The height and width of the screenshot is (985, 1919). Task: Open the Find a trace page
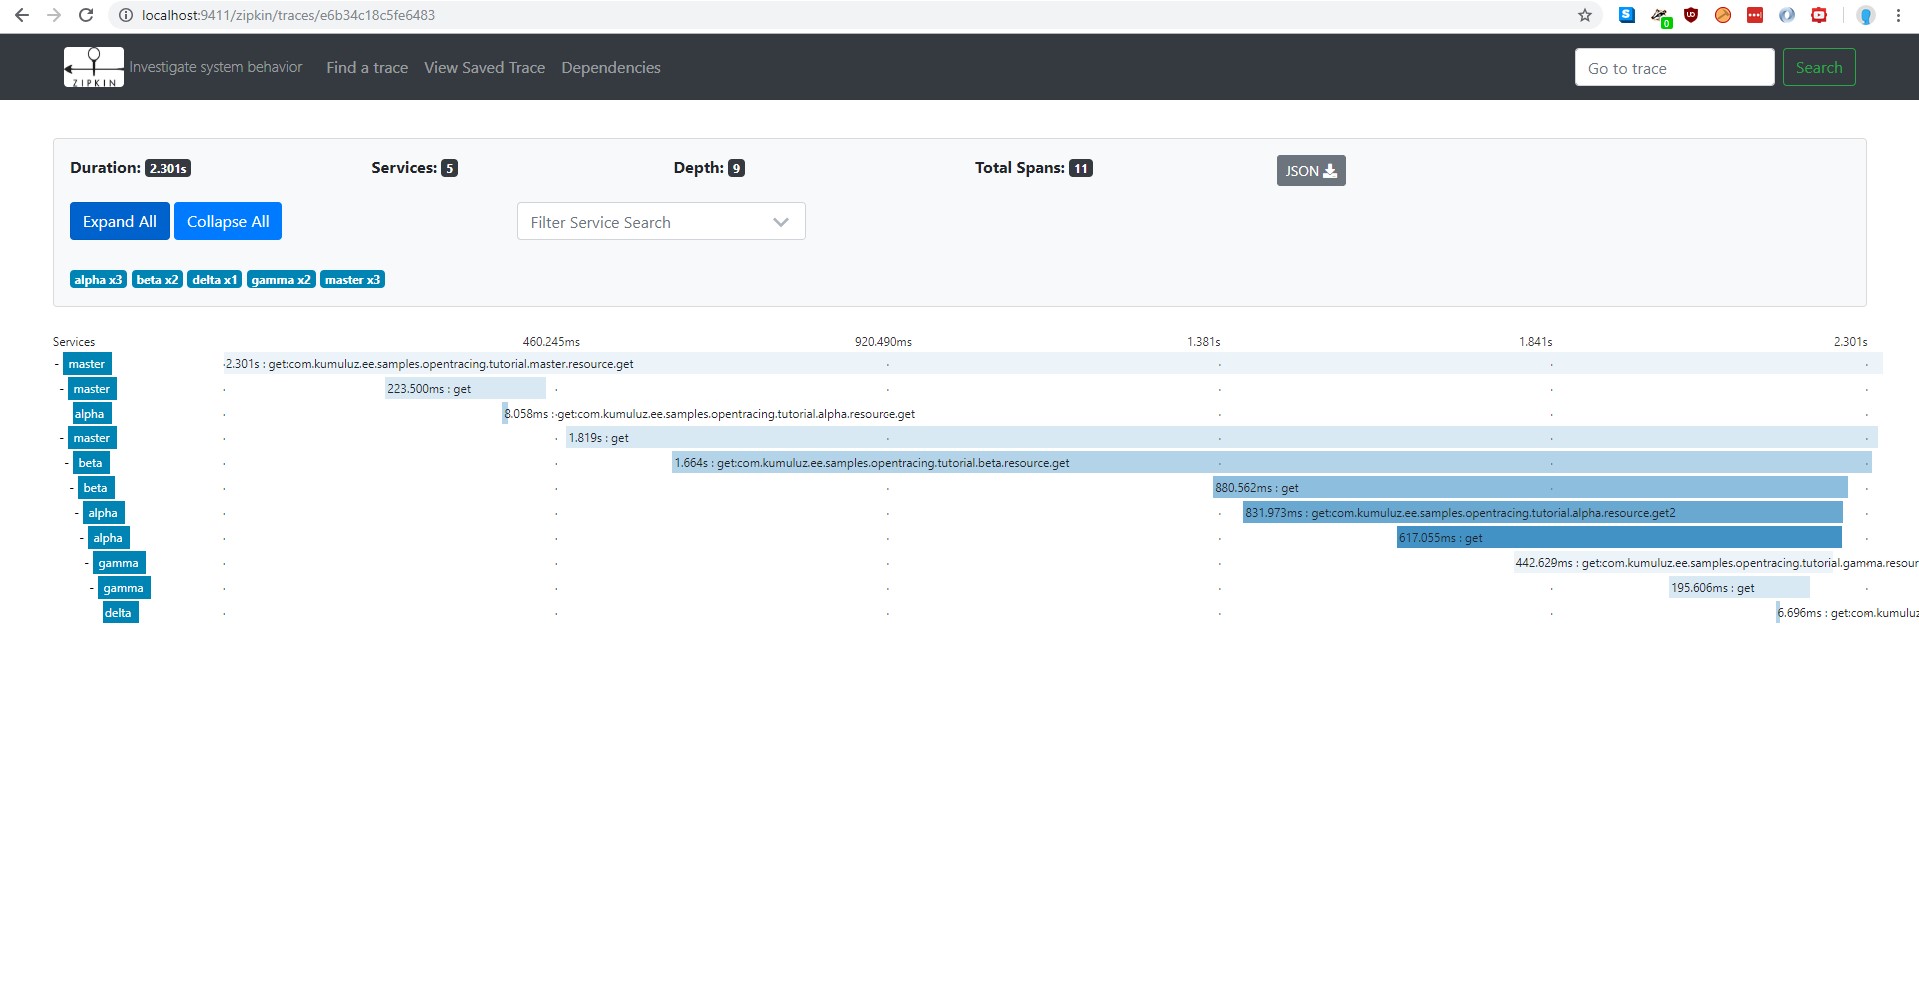[x=367, y=67]
